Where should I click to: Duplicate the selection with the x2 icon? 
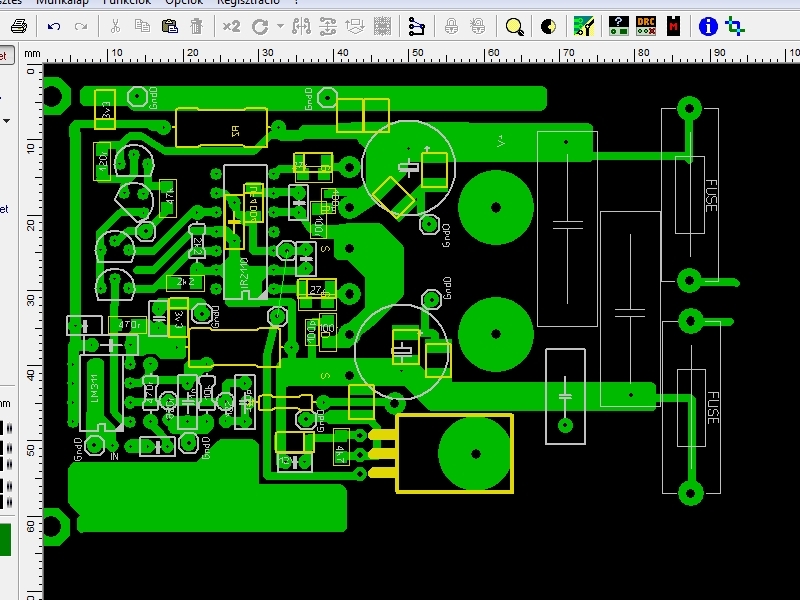tap(231, 26)
